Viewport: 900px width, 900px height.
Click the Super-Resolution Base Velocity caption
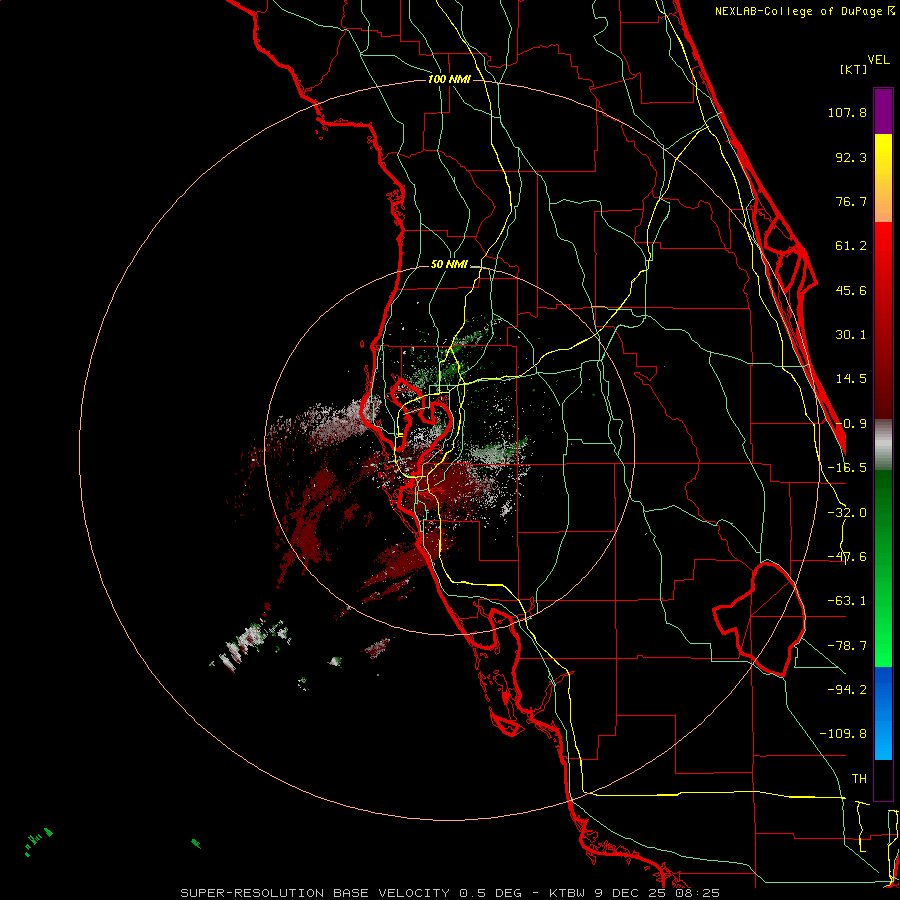450,893
